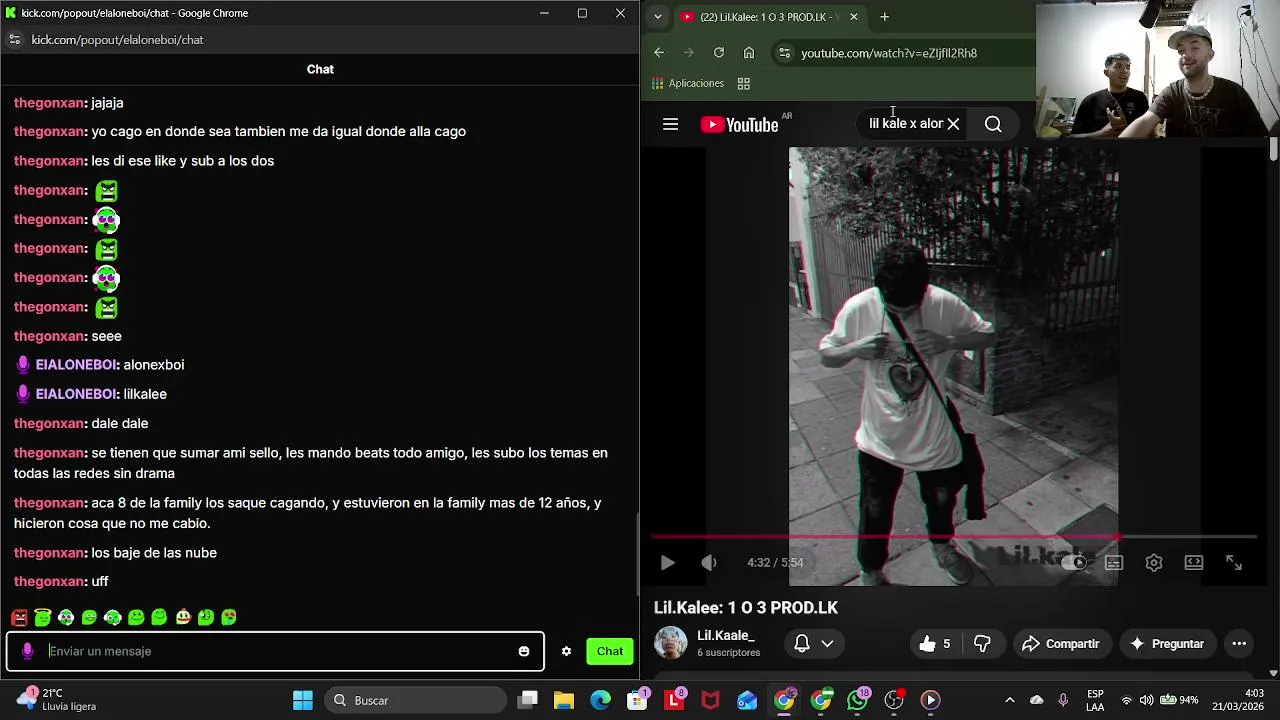
Task: Open the YouTube hamburger guide menu
Action: point(670,124)
